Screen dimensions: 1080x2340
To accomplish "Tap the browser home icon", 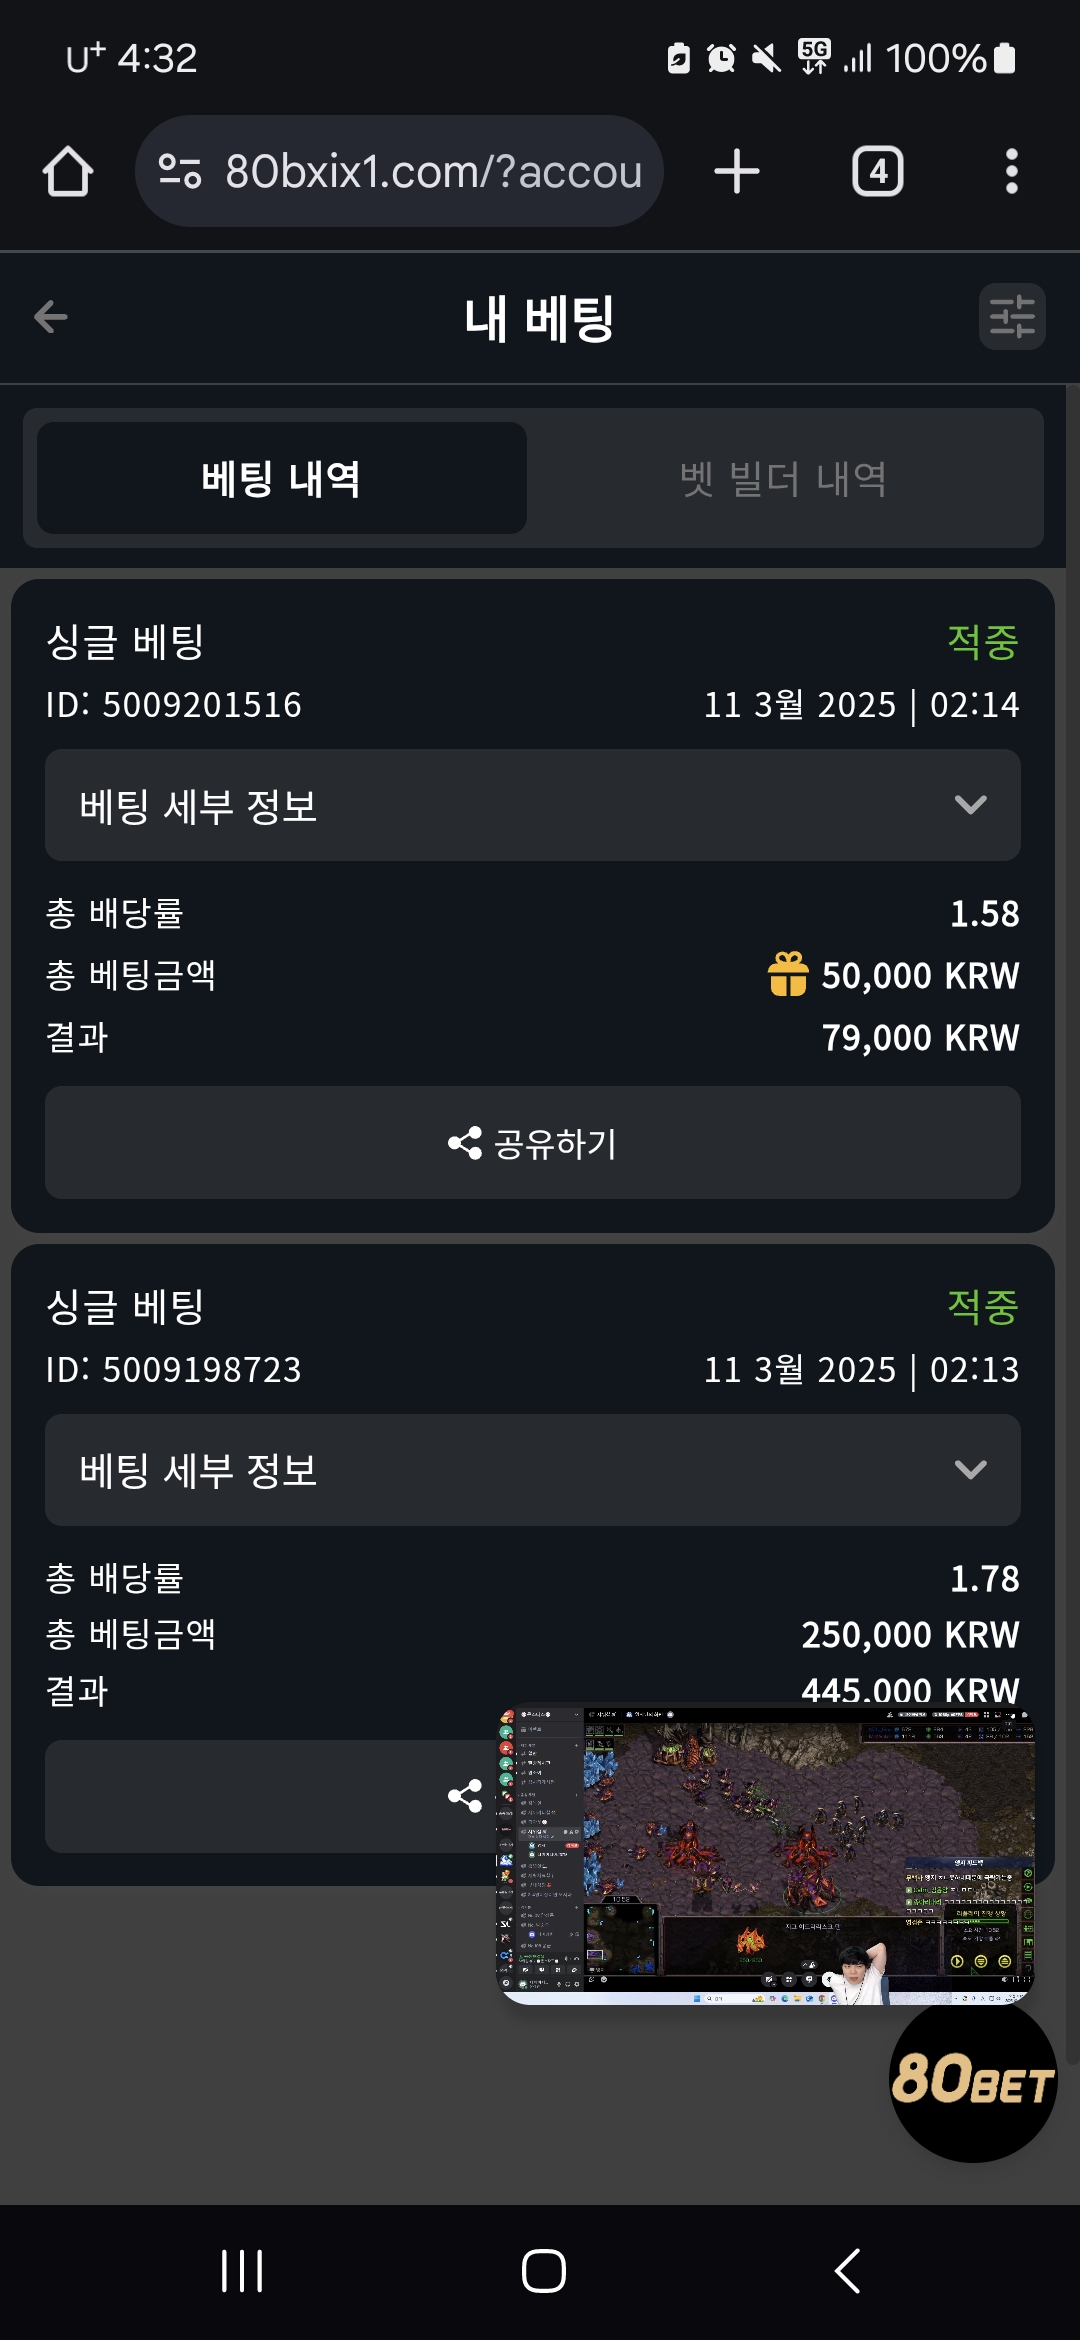I will pos(68,171).
